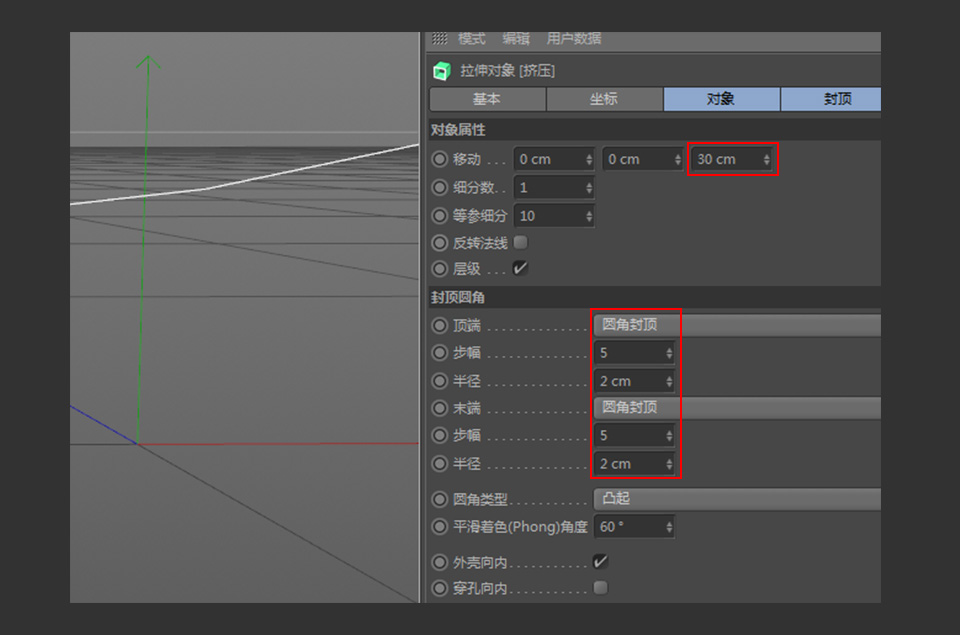The height and width of the screenshot is (635, 960).
Task: Switch to the 坐标 tab
Action: [604, 99]
